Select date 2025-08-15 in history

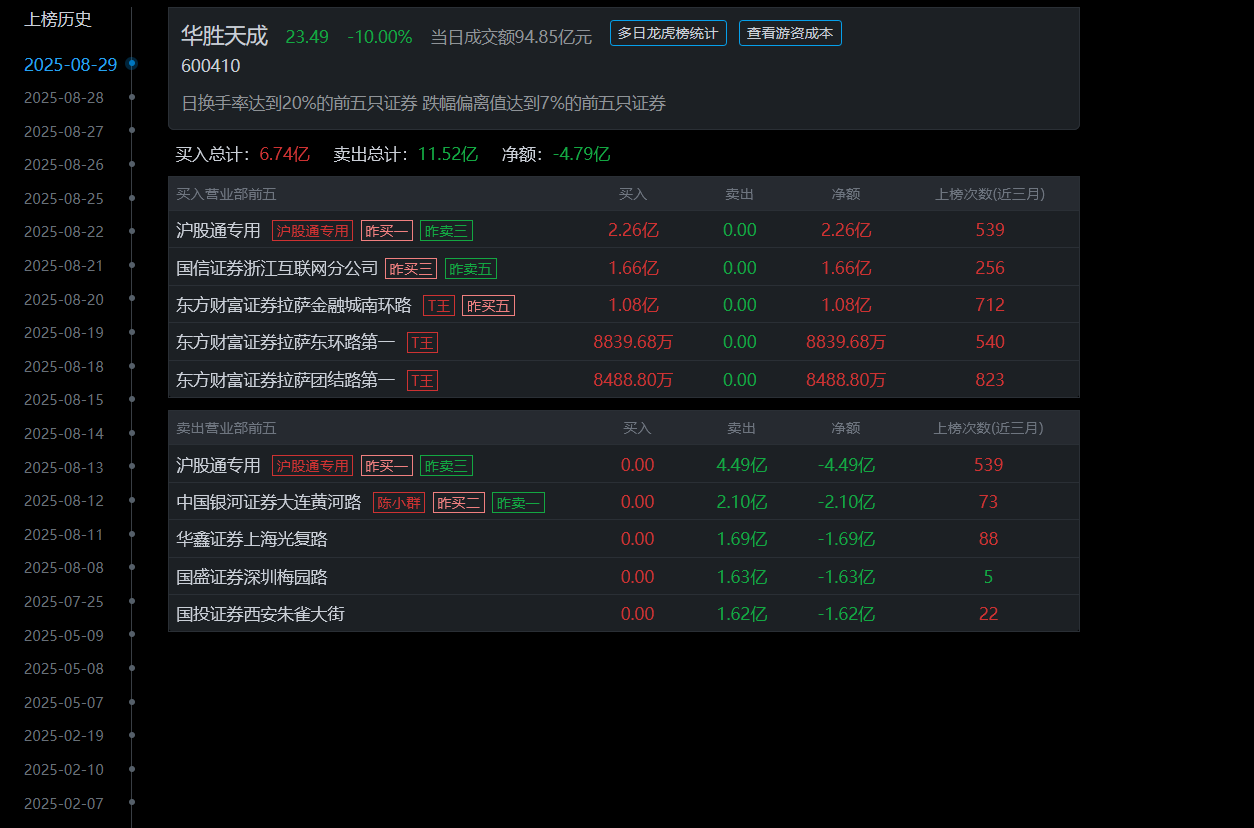click(64, 400)
